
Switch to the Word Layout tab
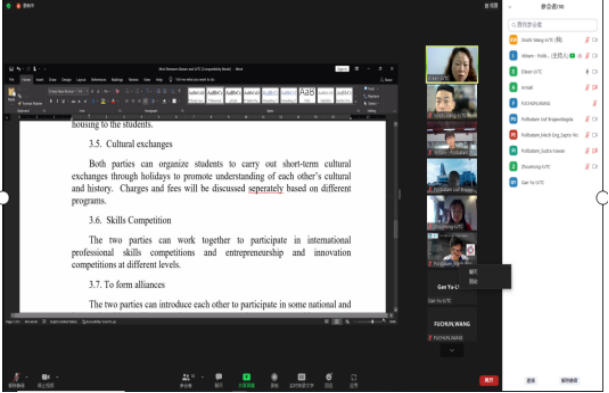81,80
